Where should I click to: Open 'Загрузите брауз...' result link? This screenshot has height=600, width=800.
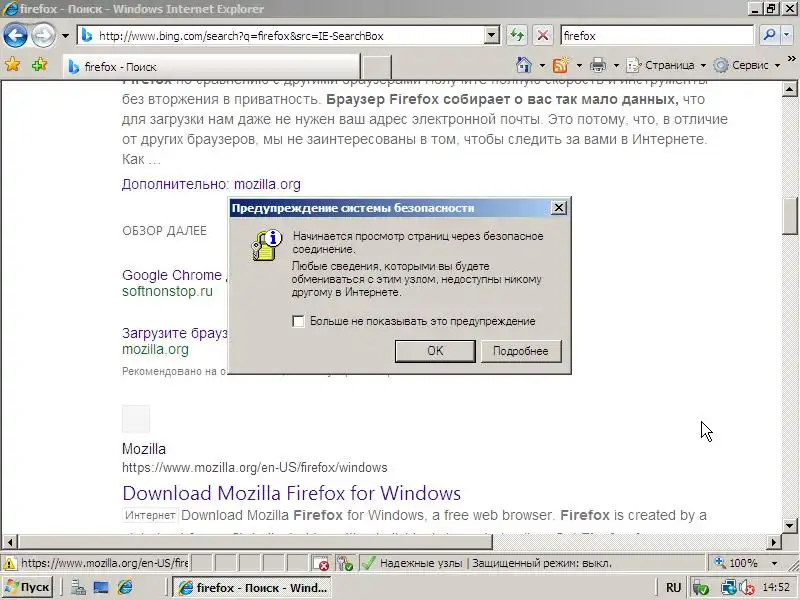174,333
